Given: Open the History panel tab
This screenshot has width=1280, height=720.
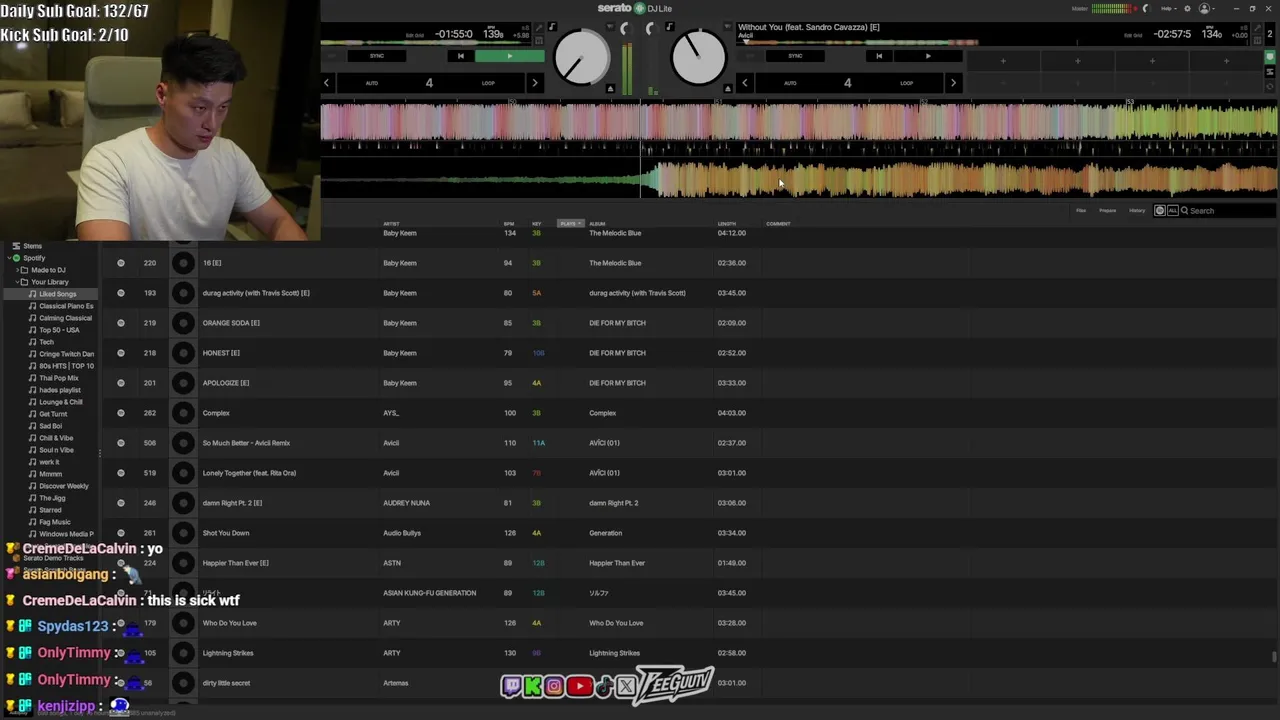Looking at the screenshot, I should click(x=1137, y=211).
